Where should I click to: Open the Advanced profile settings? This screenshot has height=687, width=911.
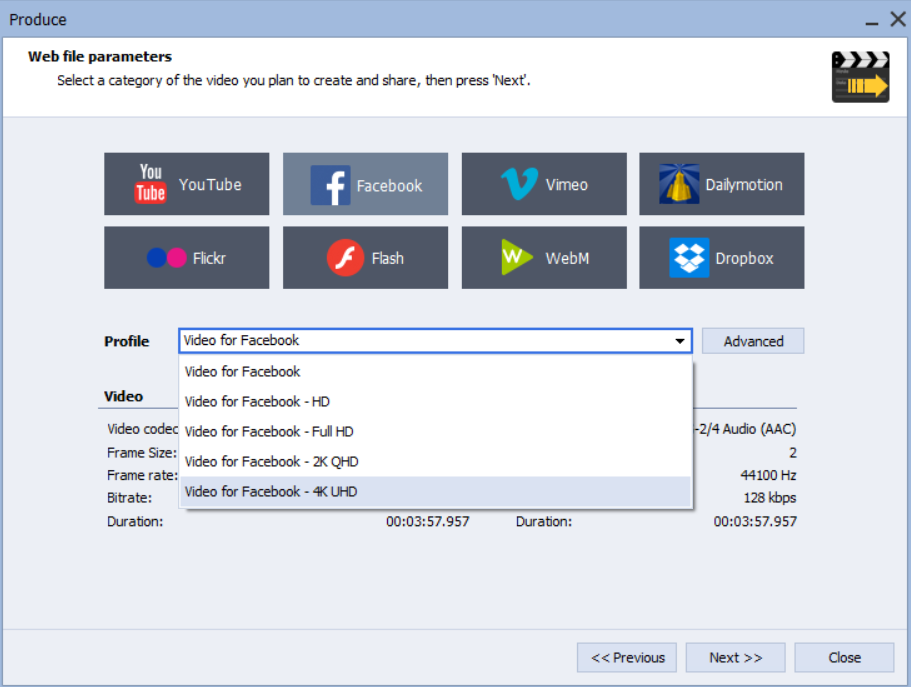coord(753,341)
